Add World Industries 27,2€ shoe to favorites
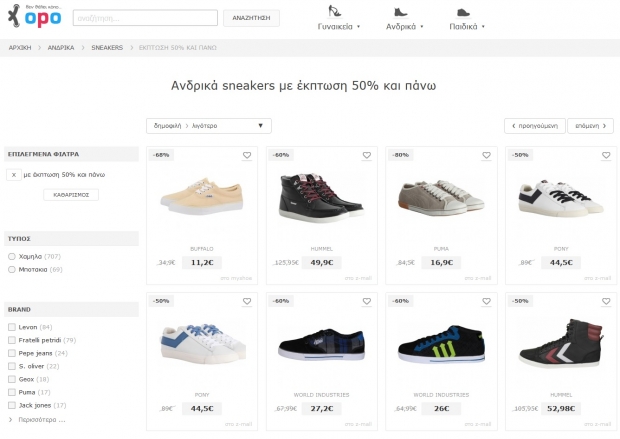This screenshot has height=439, width=620. 367,301
